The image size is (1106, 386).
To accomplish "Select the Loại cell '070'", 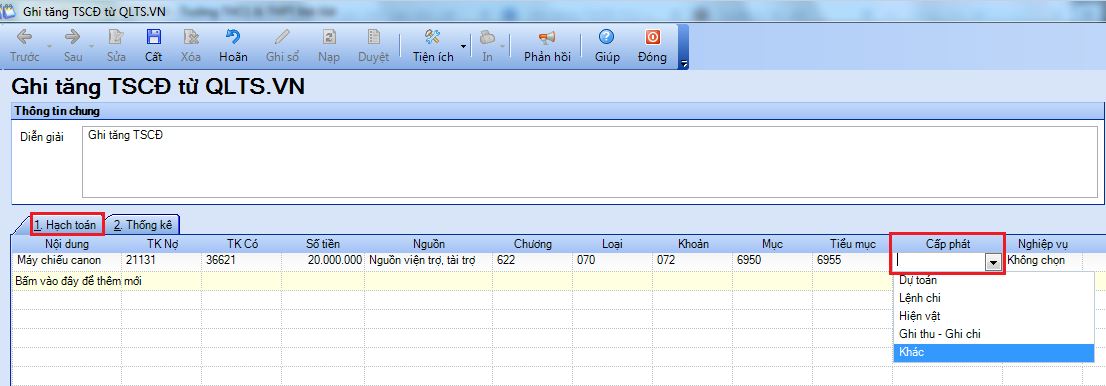I will pyautogui.click(x=612, y=260).
